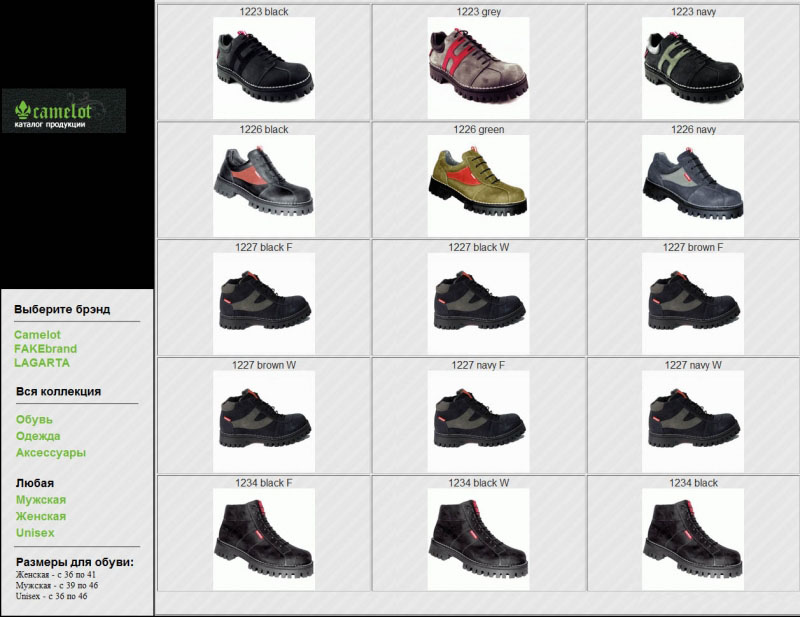Screen dimensions: 800x617
Task: Click the '1223 grey' product title
Action: (x=479, y=12)
